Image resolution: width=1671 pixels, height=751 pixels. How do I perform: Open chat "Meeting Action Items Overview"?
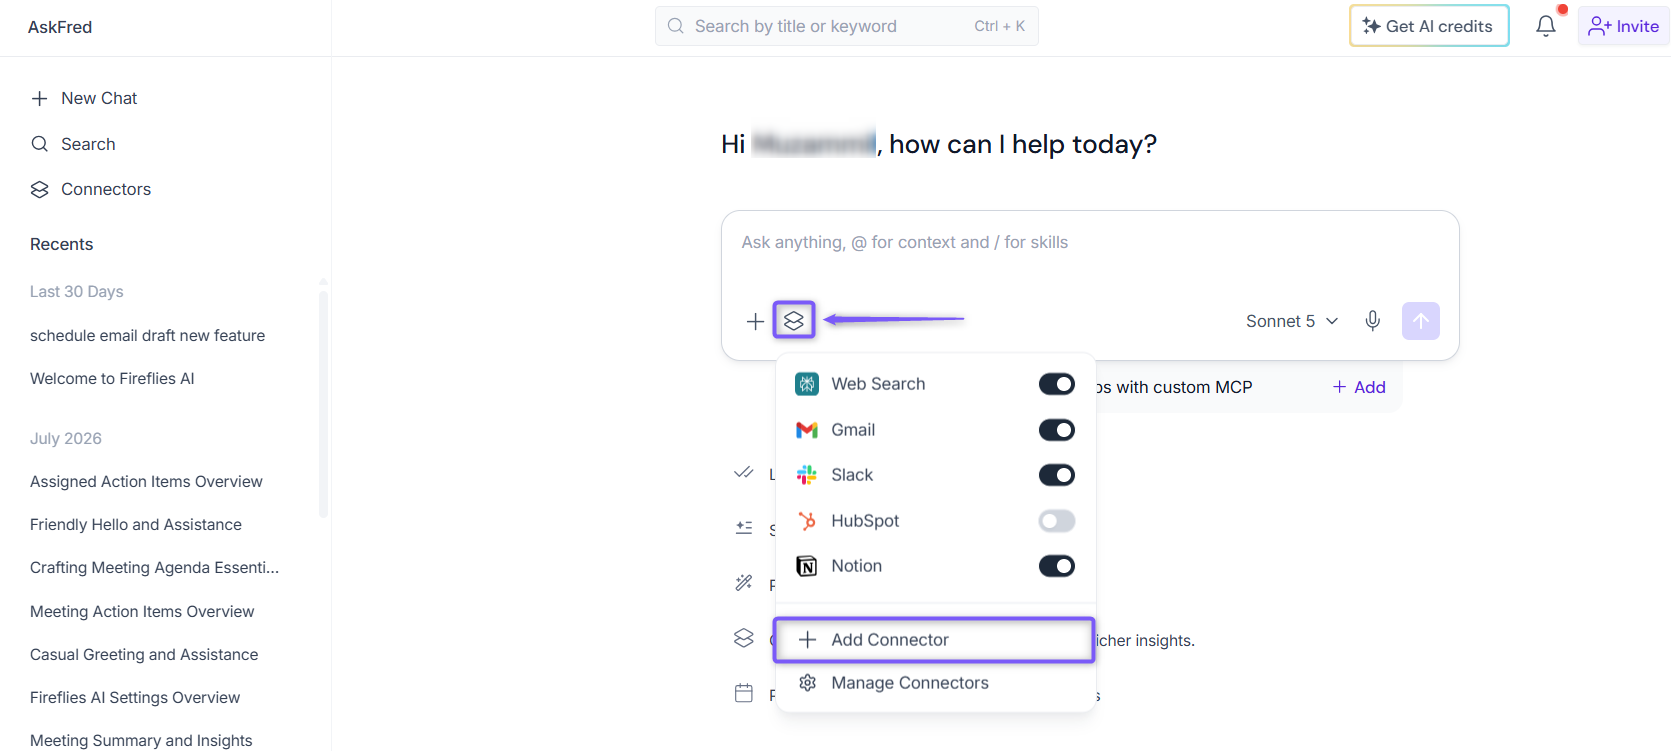point(142,612)
